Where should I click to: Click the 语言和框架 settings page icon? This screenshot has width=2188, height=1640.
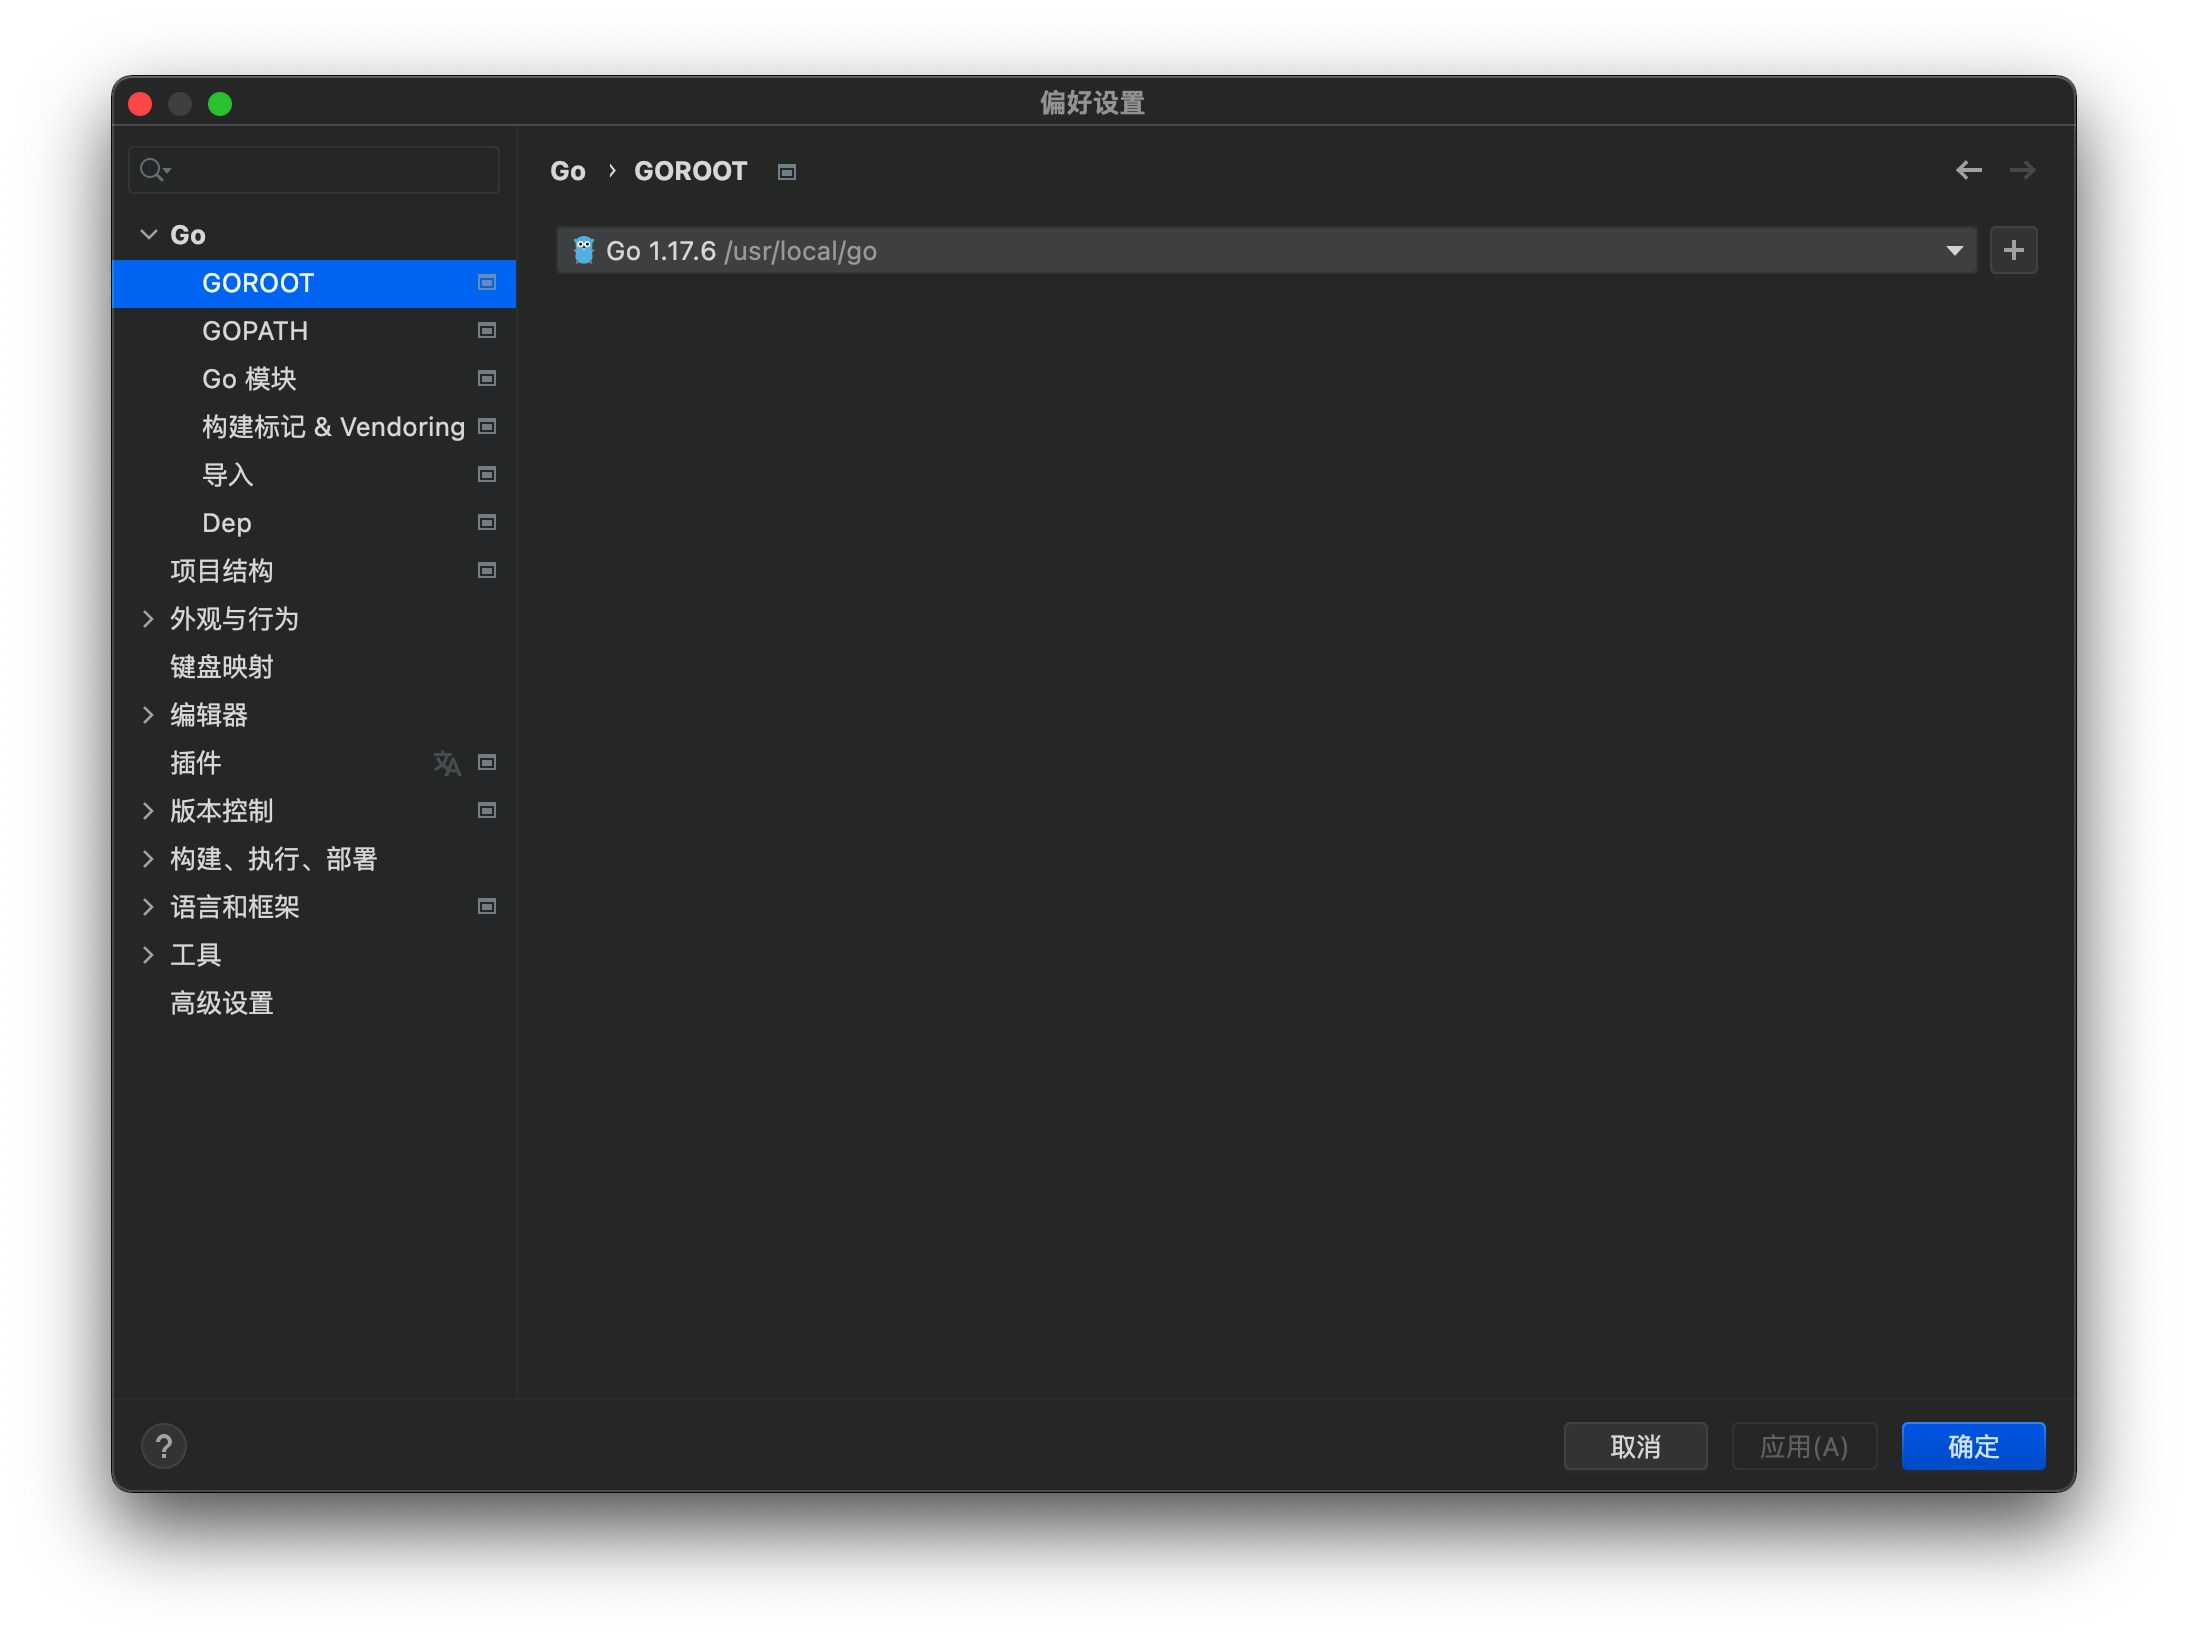click(488, 906)
